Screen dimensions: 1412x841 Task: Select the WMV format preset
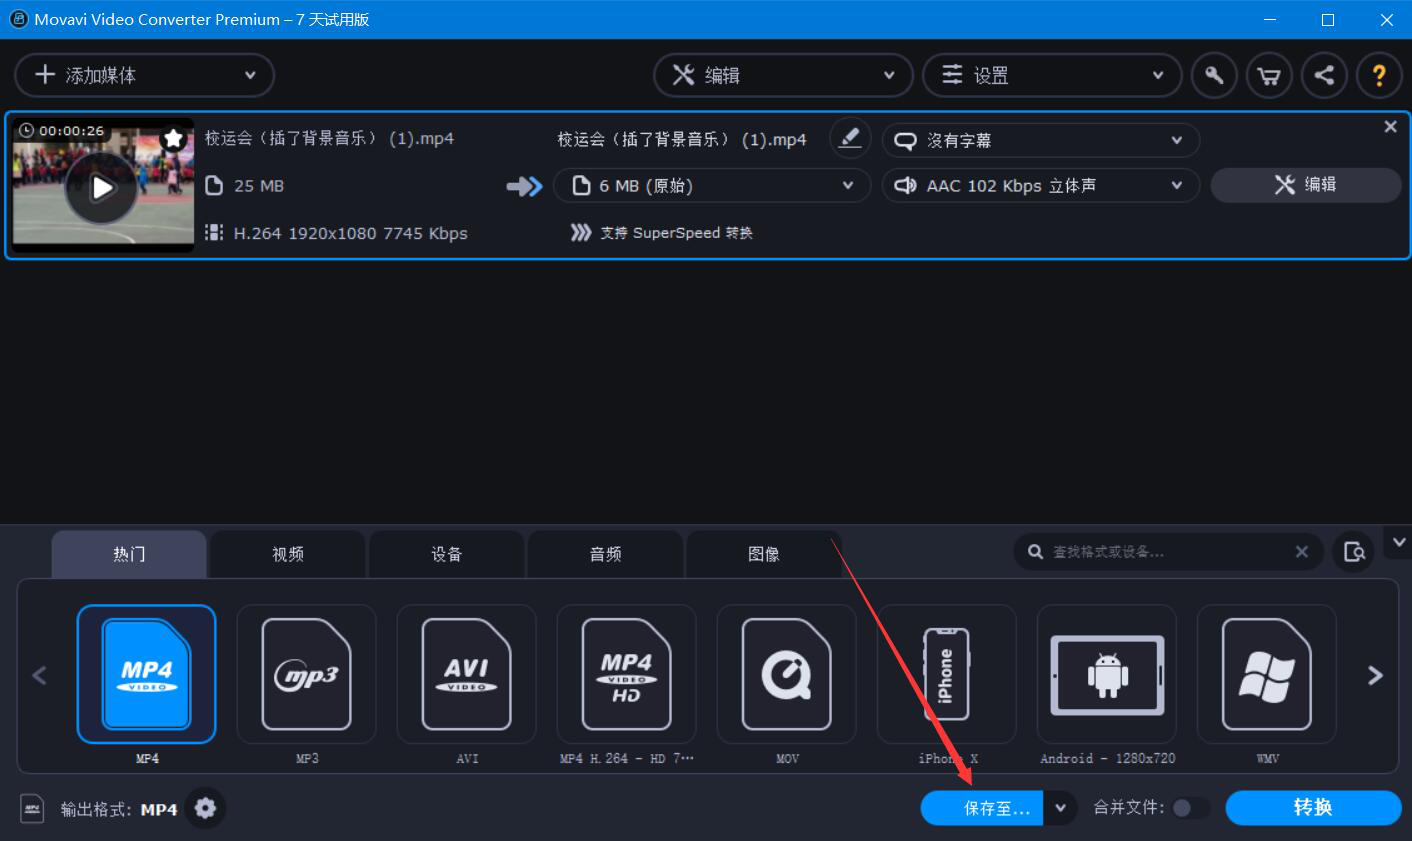coord(1266,674)
